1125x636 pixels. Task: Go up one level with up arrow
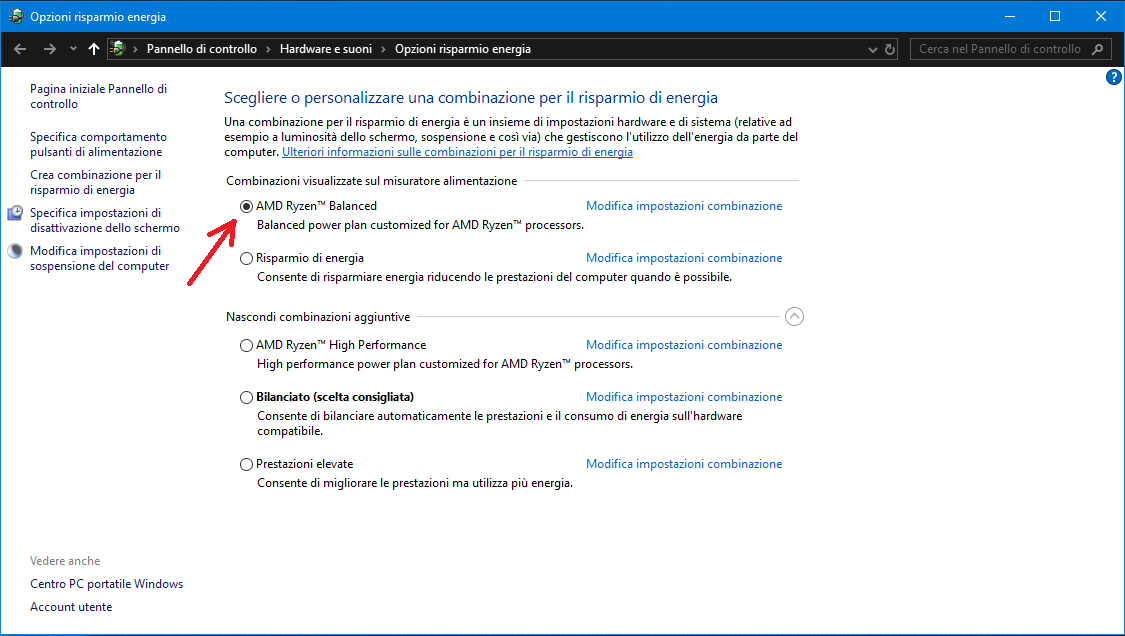click(x=93, y=49)
